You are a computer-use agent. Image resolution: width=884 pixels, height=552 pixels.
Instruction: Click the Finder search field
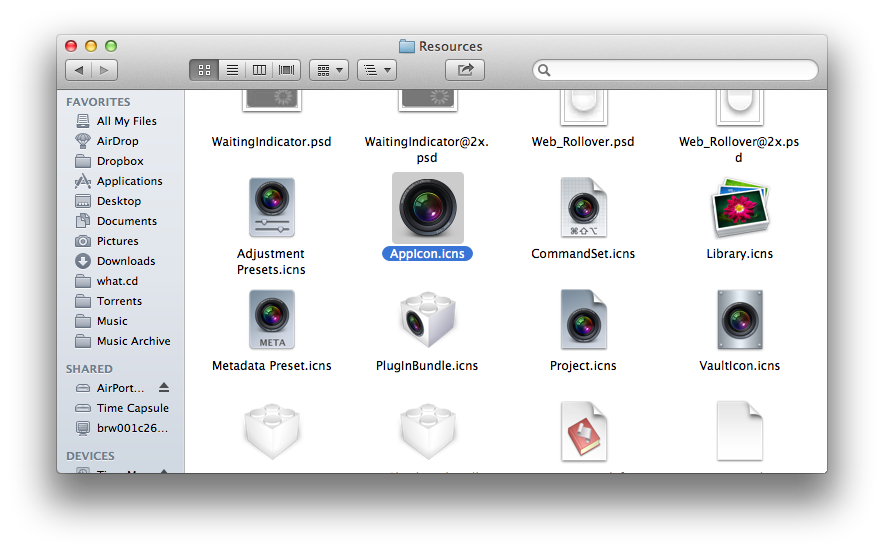coord(675,70)
